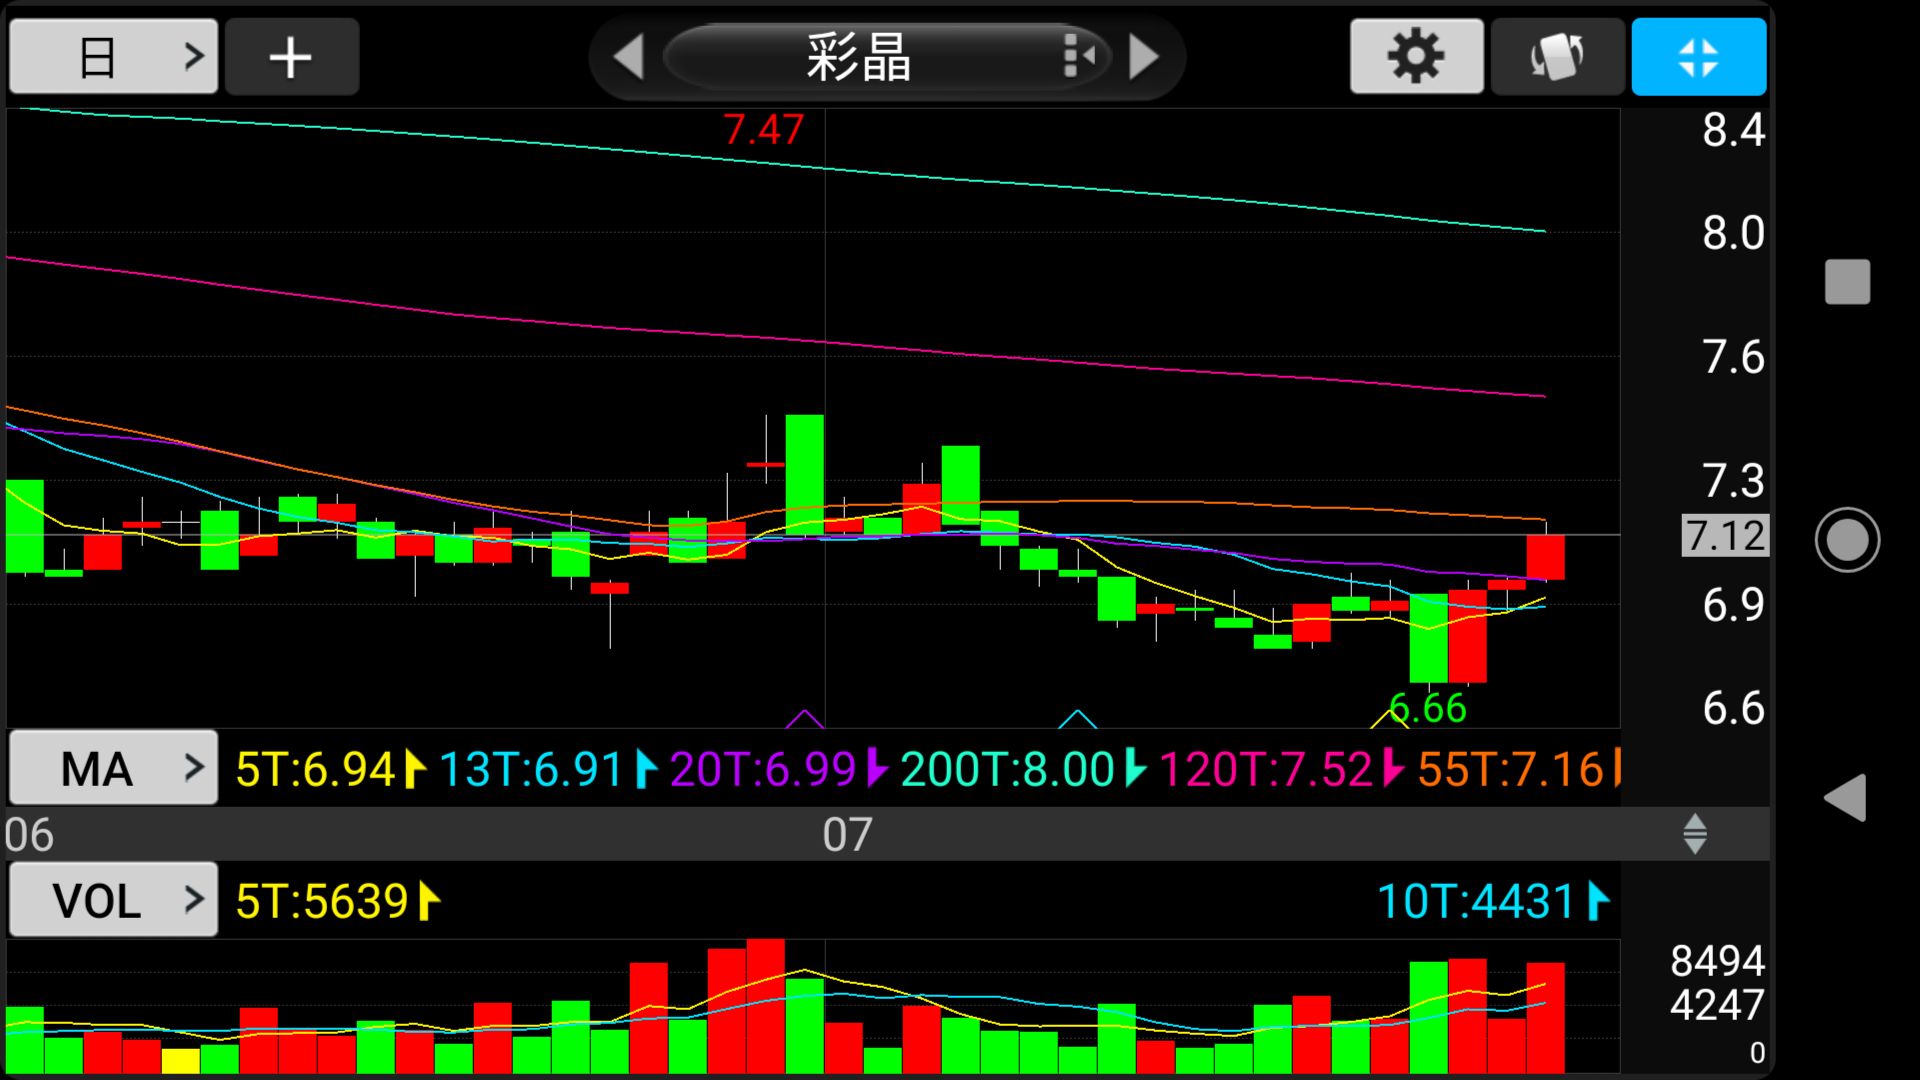1920x1080 pixels.
Task: Click panel resize up-down arrows
Action: [1694, 833]
